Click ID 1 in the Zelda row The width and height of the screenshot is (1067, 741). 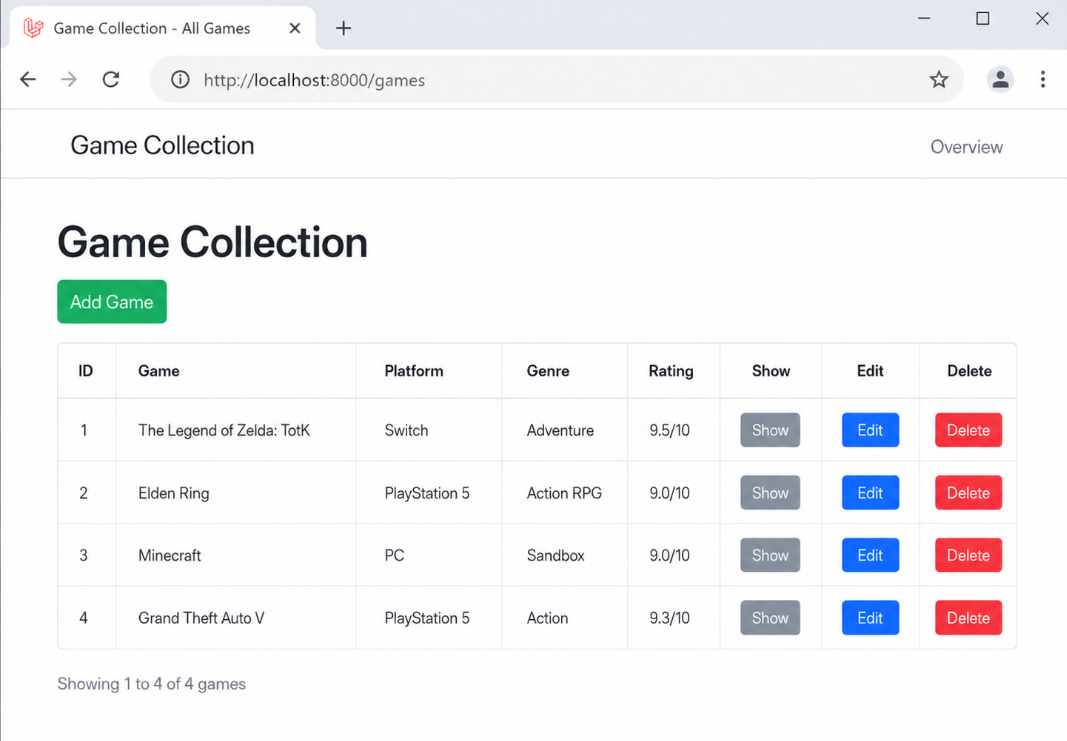click(84, 430)
